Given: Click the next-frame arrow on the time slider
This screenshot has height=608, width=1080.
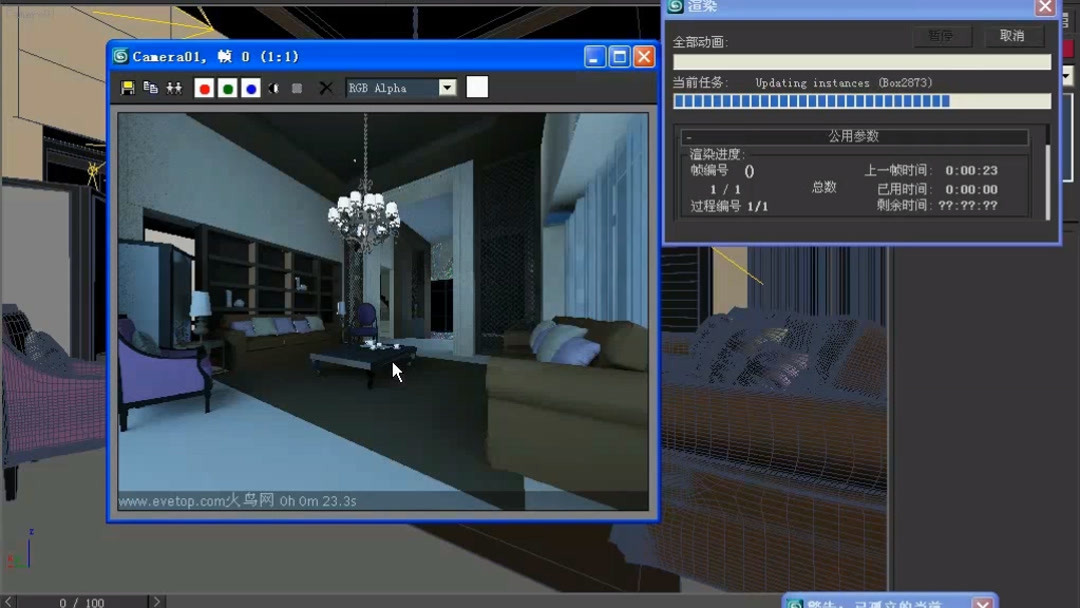Looking at the screenshot, I should click(x=157, y=601).
